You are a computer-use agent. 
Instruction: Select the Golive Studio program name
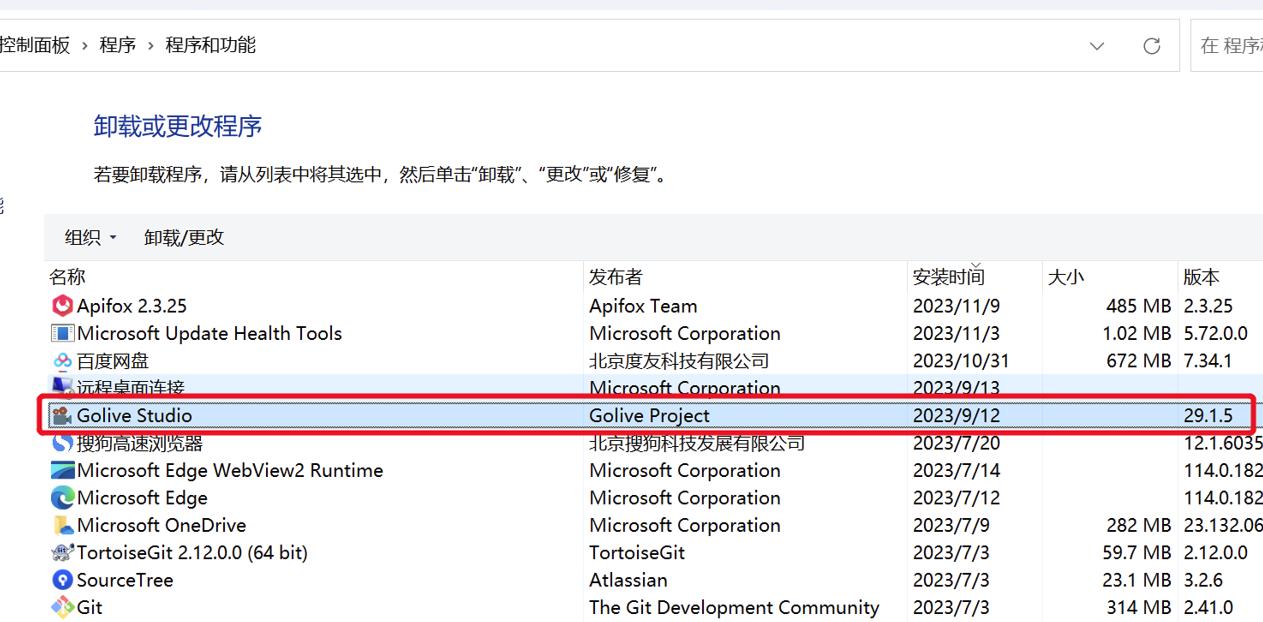click(134, 416)
